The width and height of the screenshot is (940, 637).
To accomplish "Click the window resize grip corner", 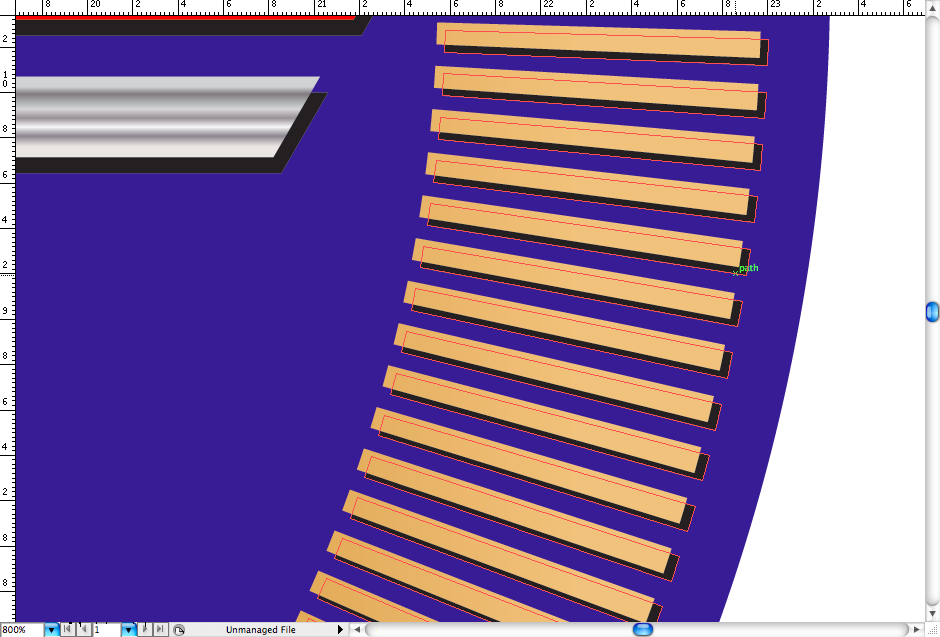I will (932, 629).
